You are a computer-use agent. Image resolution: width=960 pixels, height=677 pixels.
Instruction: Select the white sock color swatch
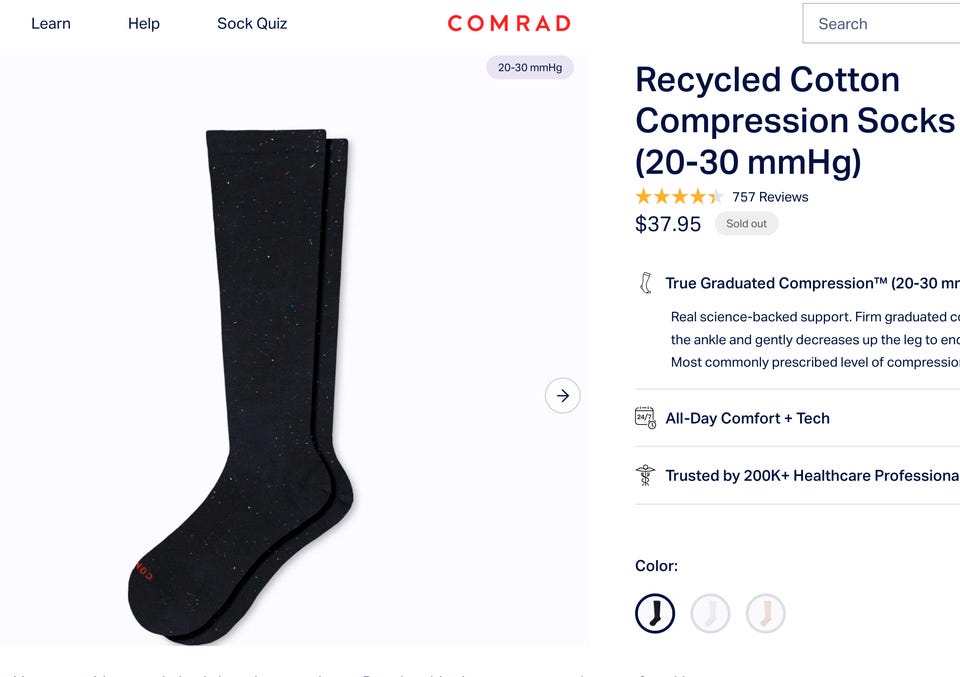pyautogui.click(x=710, y=613)
